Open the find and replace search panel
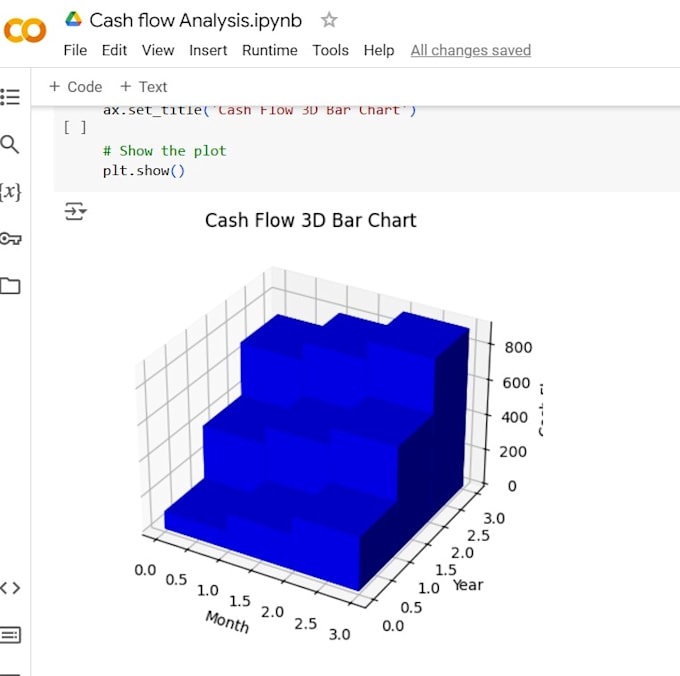Screen dimensions: 680x676 coord(10,144)
